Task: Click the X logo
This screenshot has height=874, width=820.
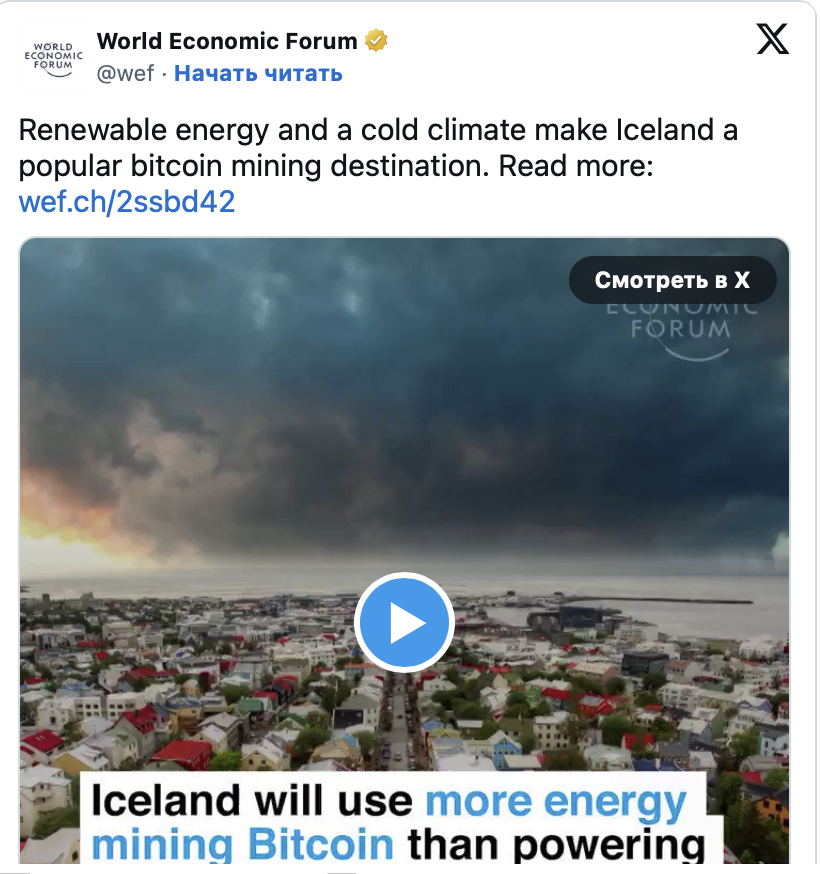Action: coord(771,39)
